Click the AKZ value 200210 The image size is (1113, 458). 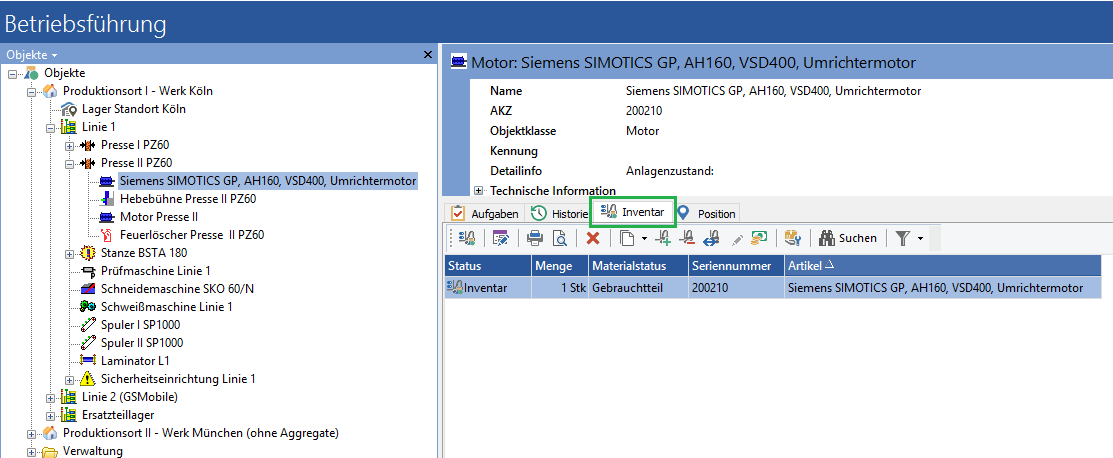pyautogui.click(x=644, y=111)
